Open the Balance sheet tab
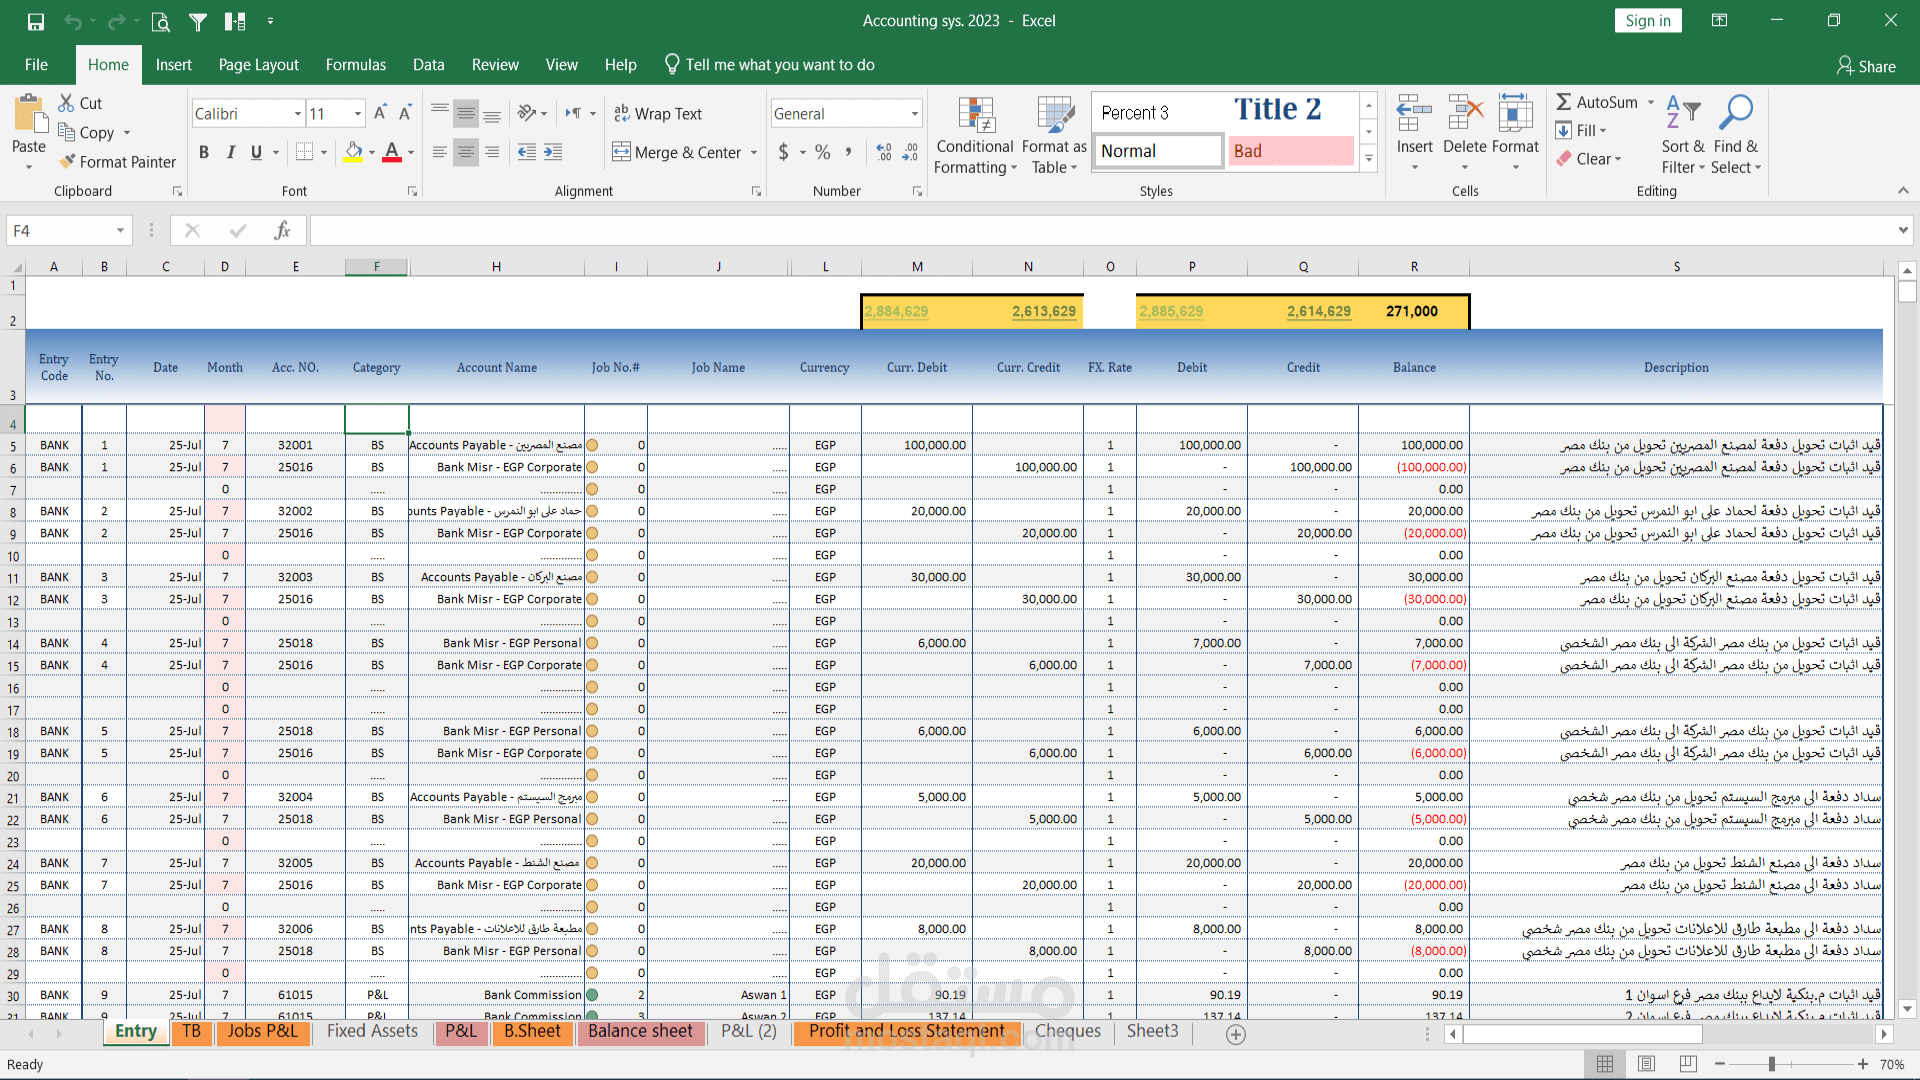 click(640, 1031)
